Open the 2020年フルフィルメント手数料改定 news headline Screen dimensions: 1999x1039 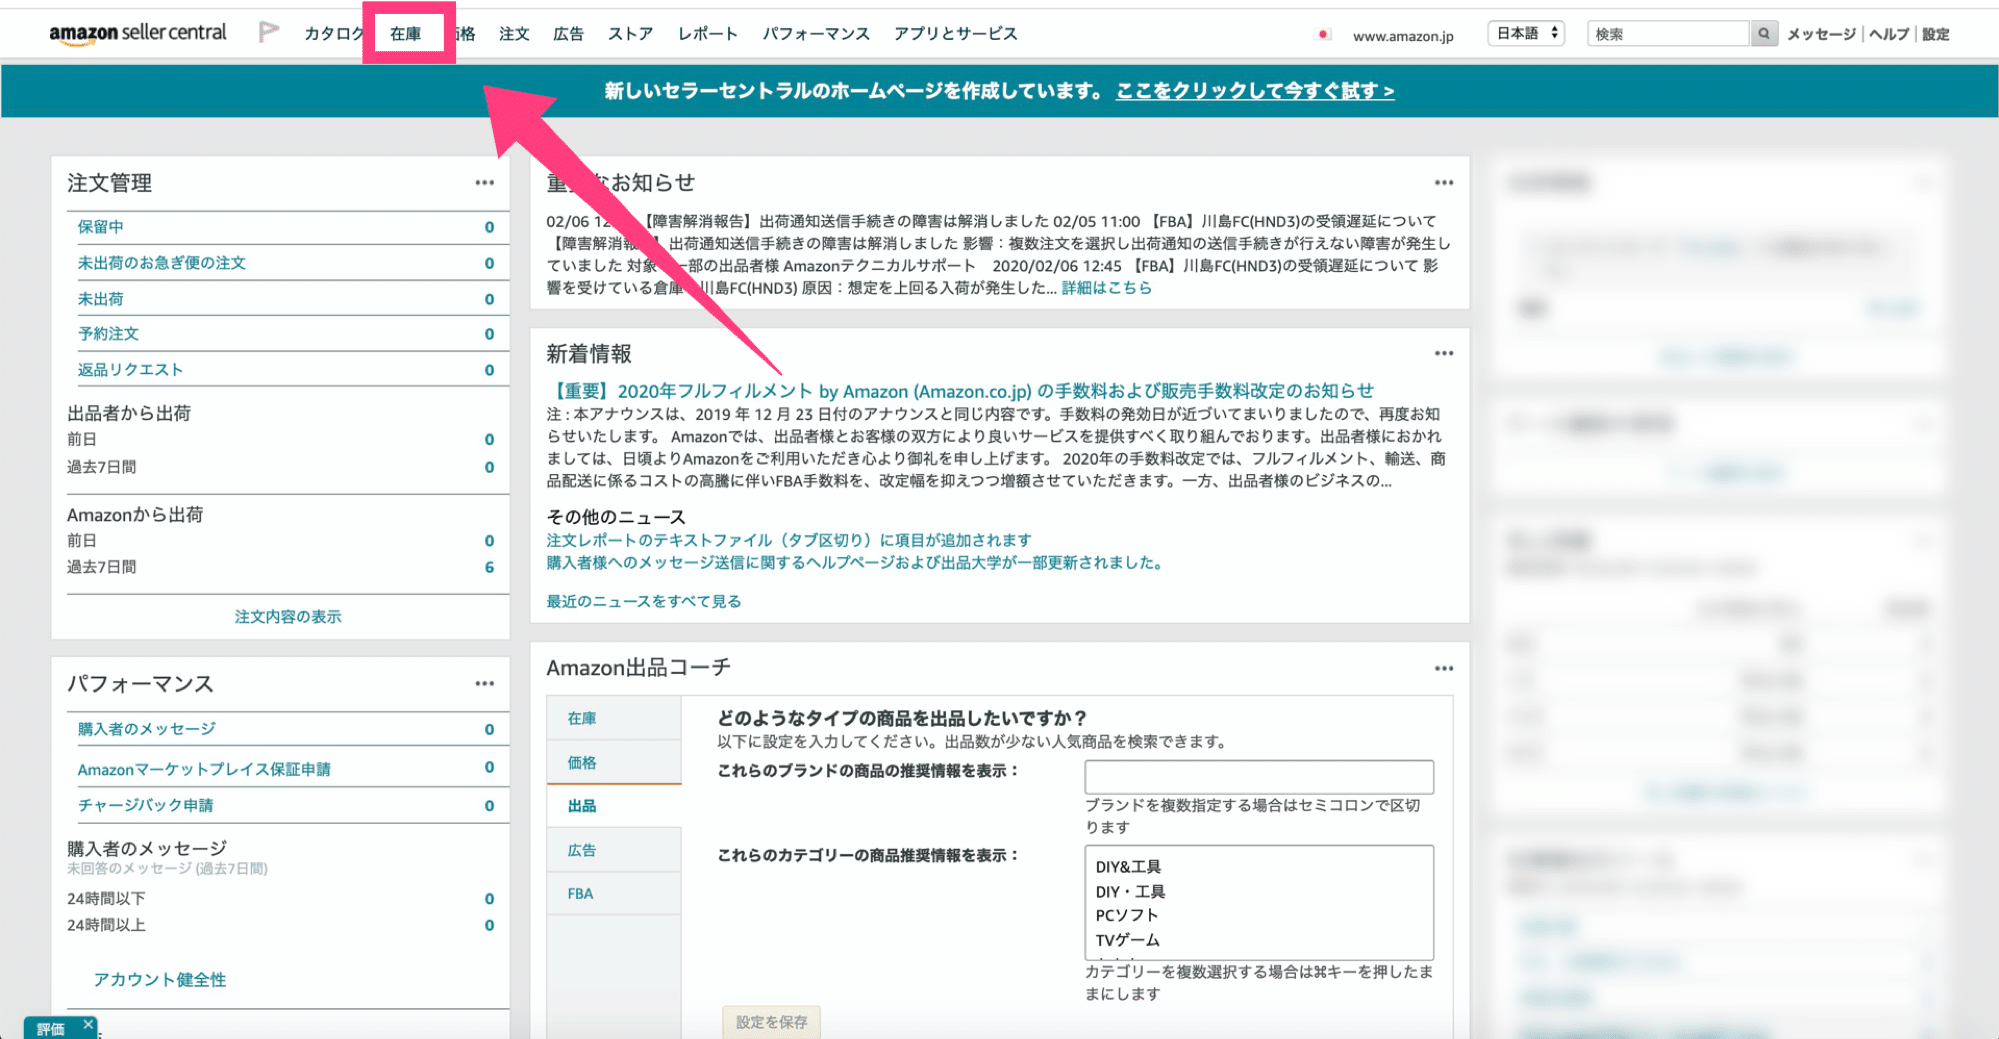point(960,391)
